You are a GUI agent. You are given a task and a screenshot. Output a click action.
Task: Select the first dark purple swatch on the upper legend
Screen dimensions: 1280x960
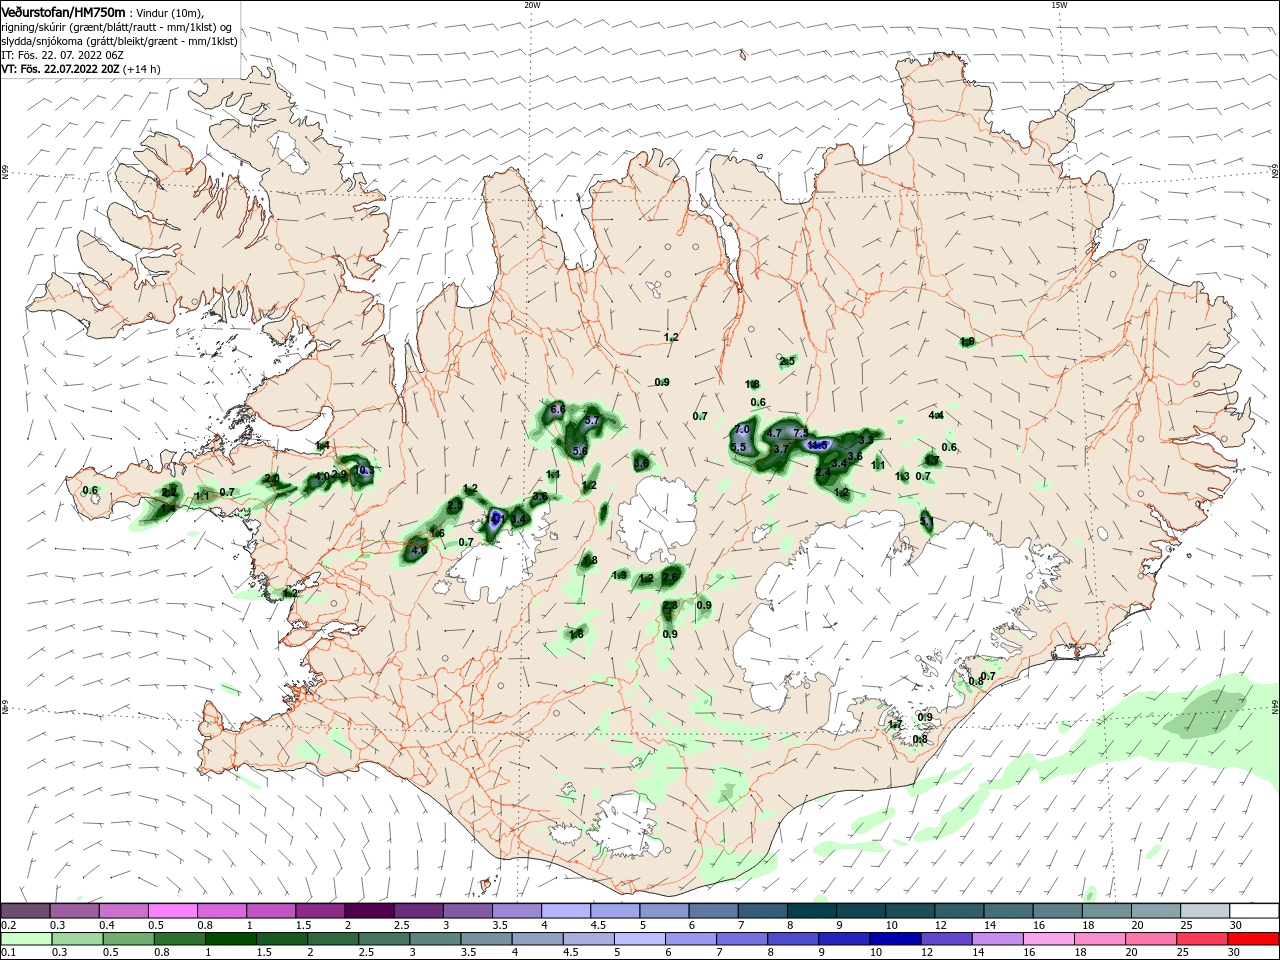pyautogui.click(x=25, y=911)
